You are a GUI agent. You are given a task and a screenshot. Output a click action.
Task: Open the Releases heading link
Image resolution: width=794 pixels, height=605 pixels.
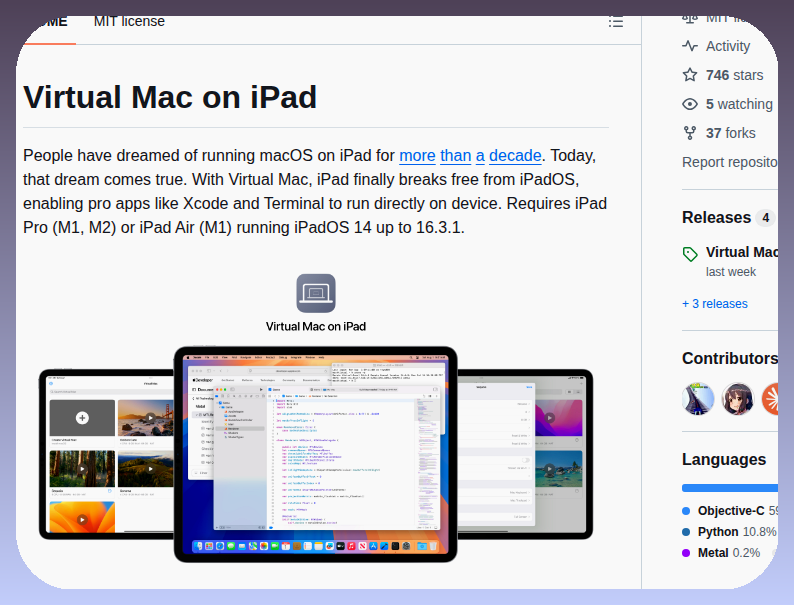tap(716, 217)
